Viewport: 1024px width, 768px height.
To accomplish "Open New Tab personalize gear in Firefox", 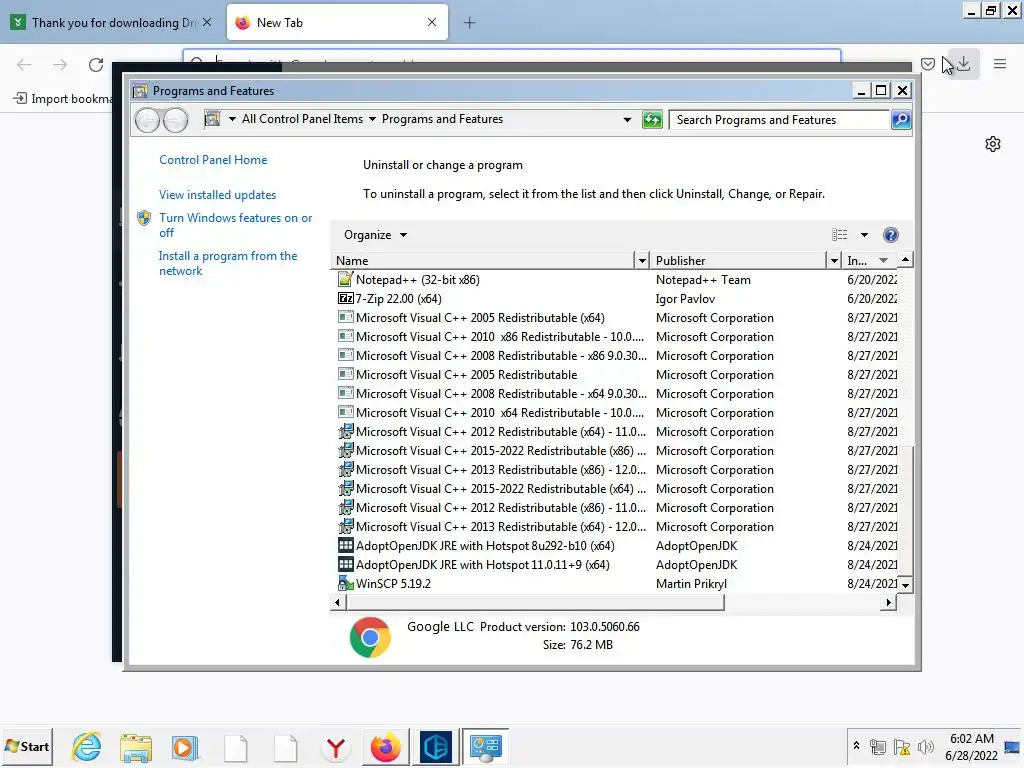I will (x=993, y=144).
